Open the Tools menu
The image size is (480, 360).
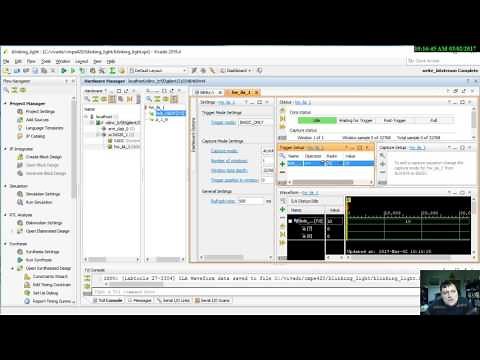pos(46,61)
